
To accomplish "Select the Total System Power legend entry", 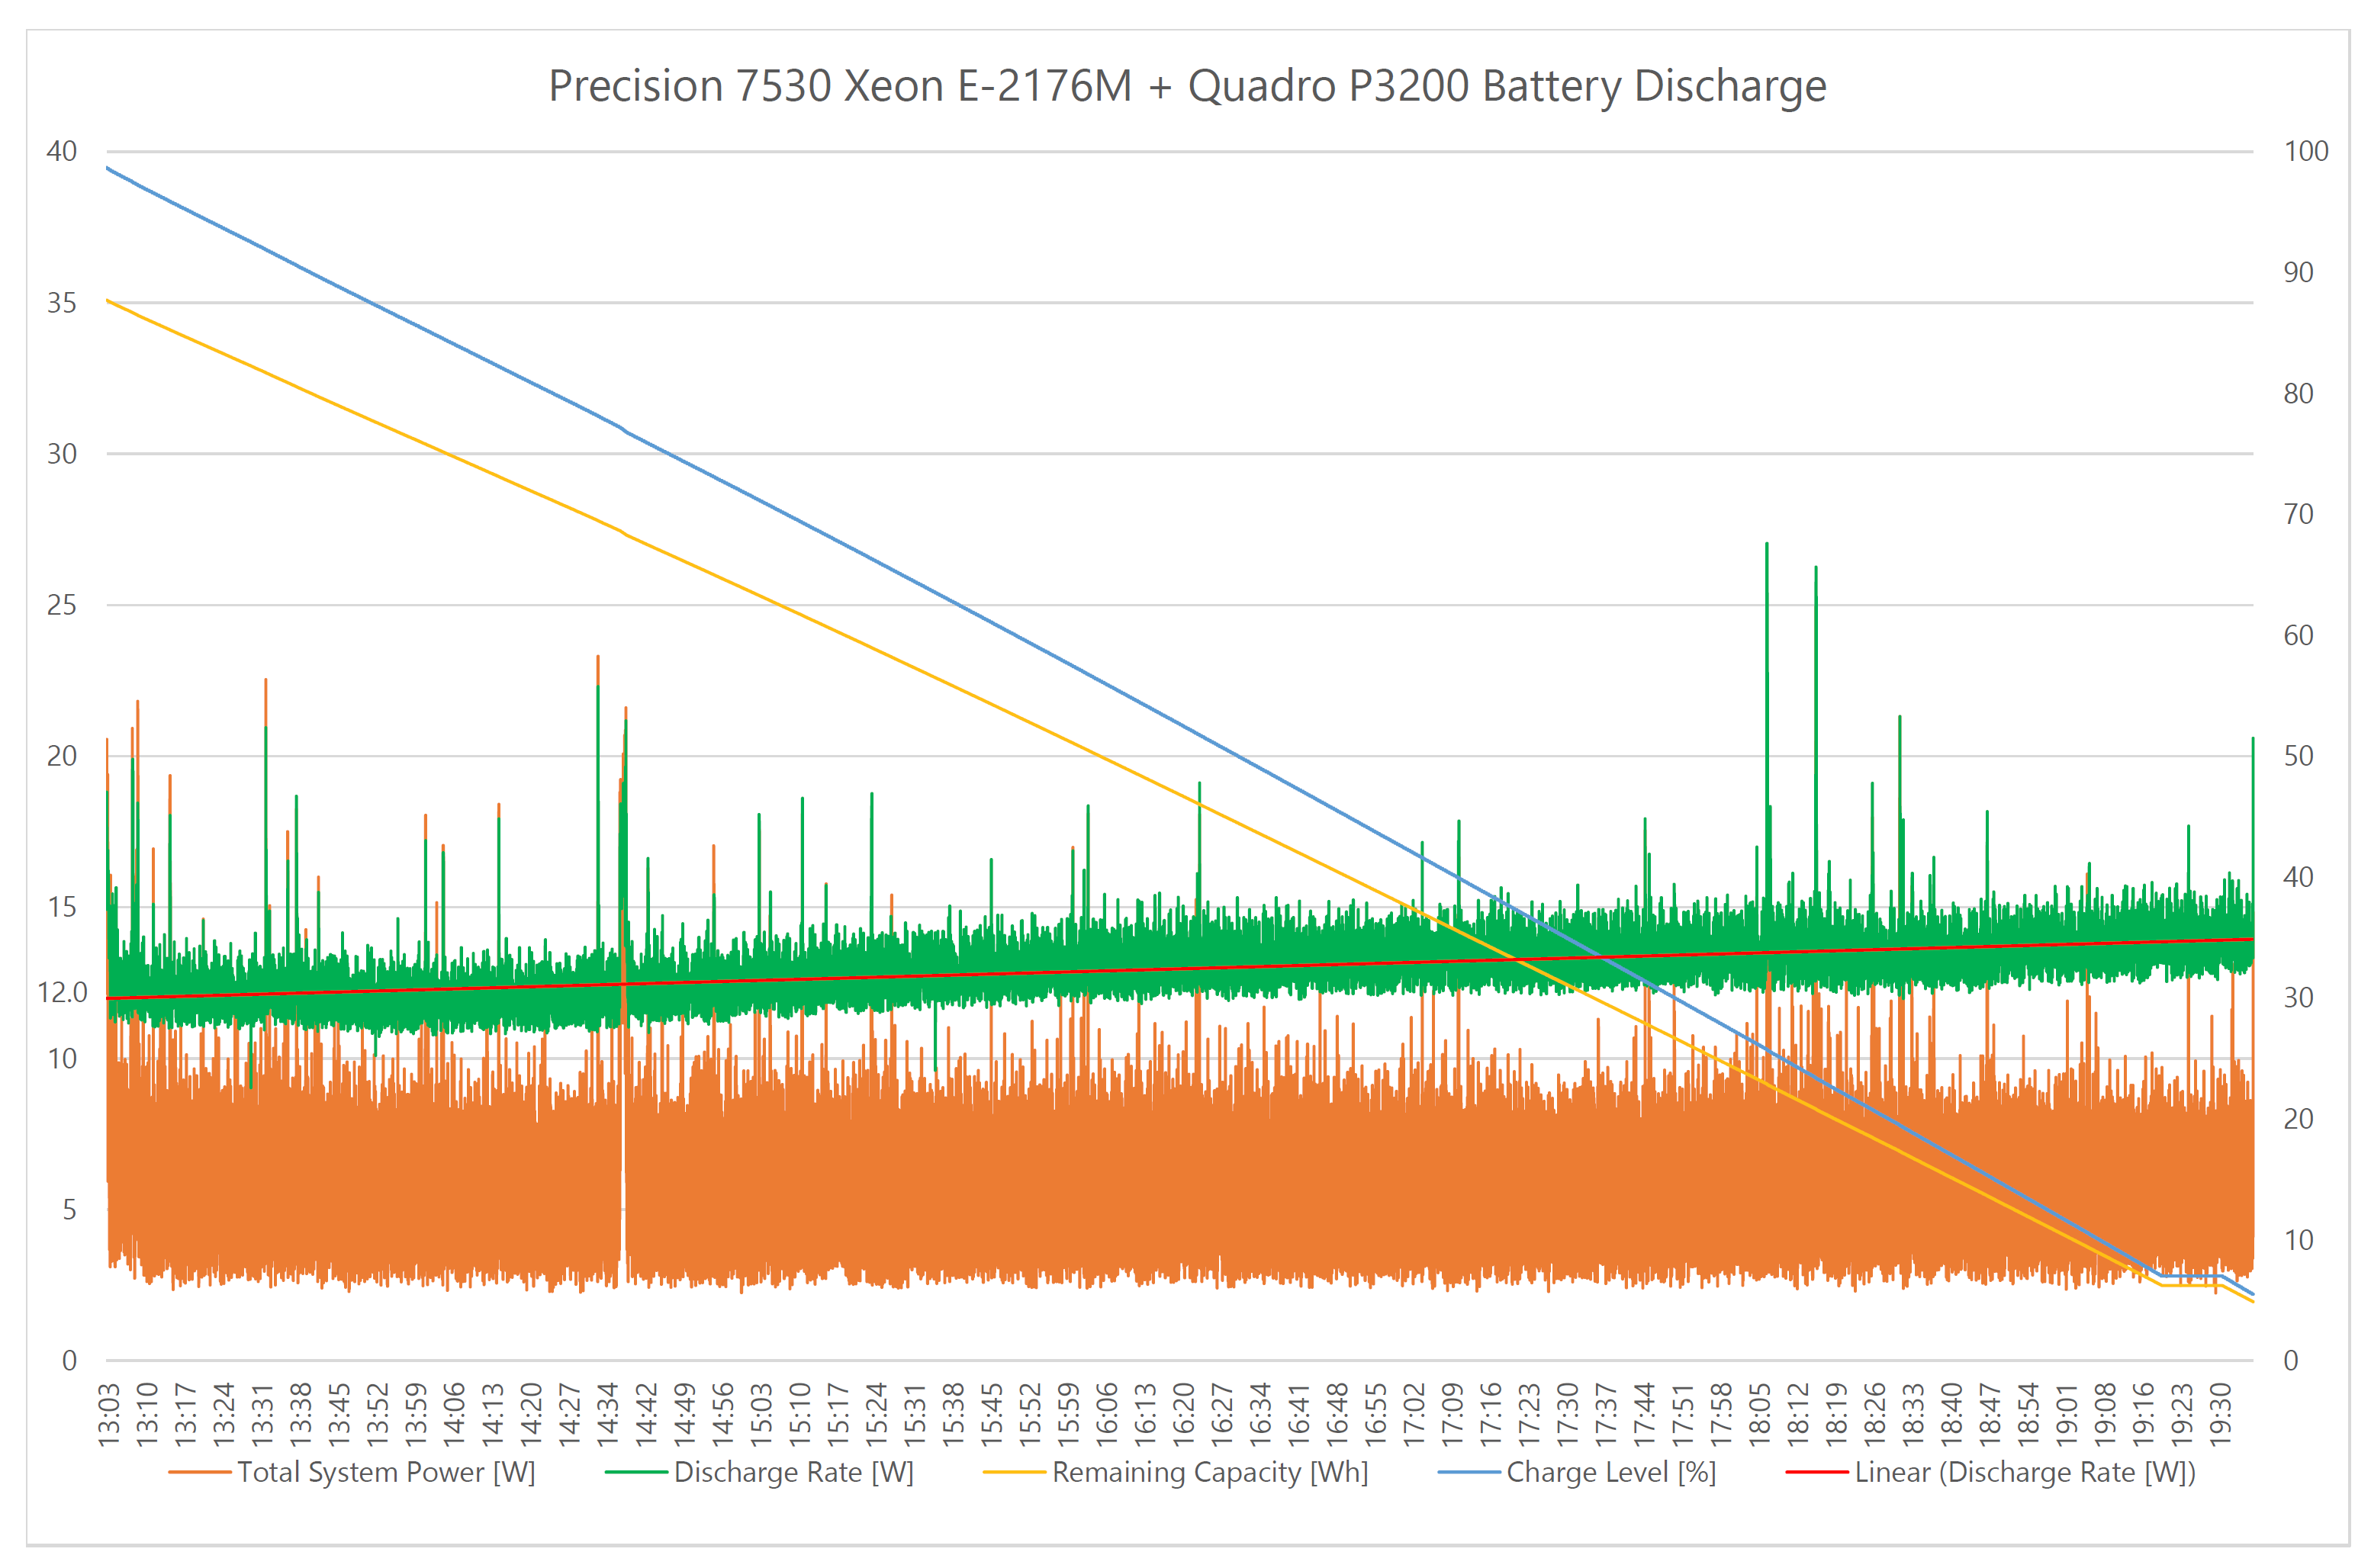I will pos(385,1472).
